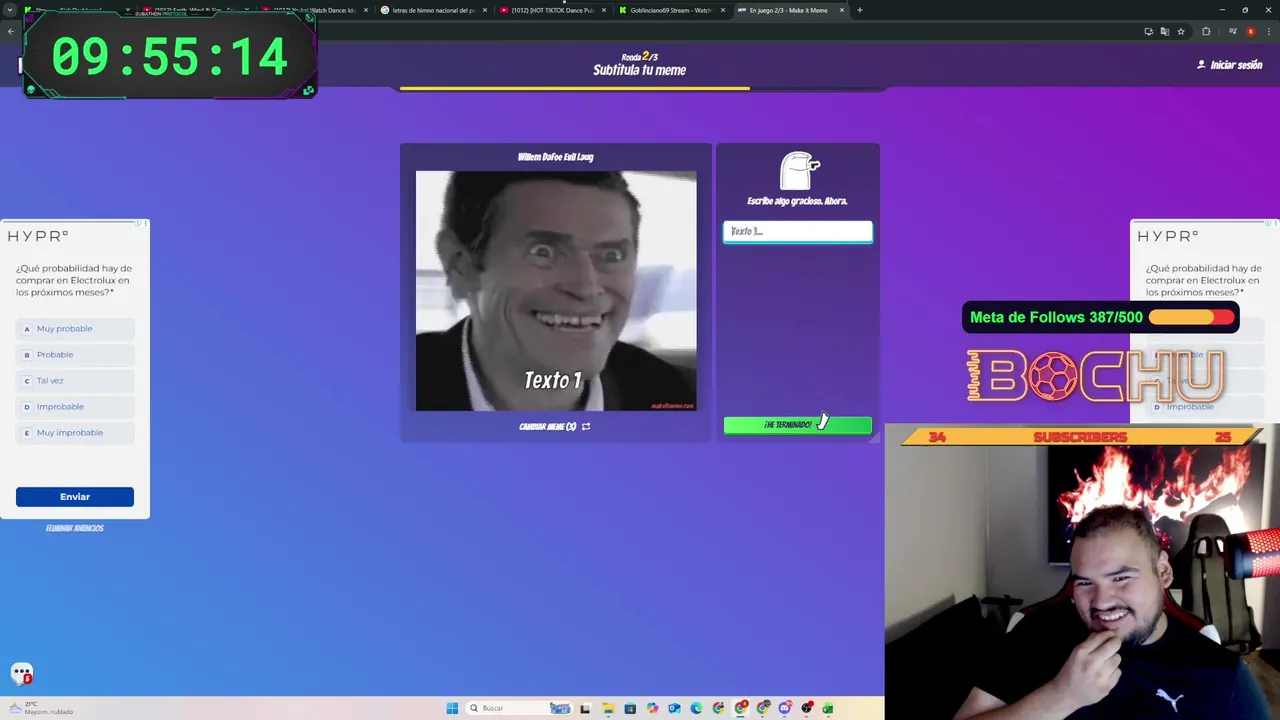
Task: Click the Texto 1 caption input field
Action: (798, 231)
